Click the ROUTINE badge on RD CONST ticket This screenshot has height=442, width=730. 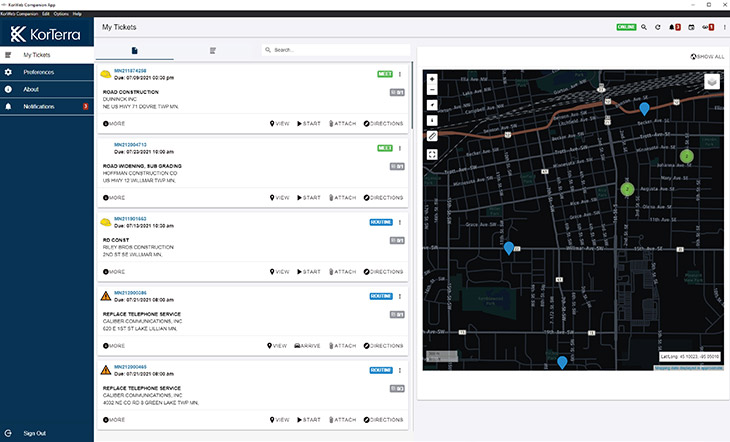(x=381, y=222)
